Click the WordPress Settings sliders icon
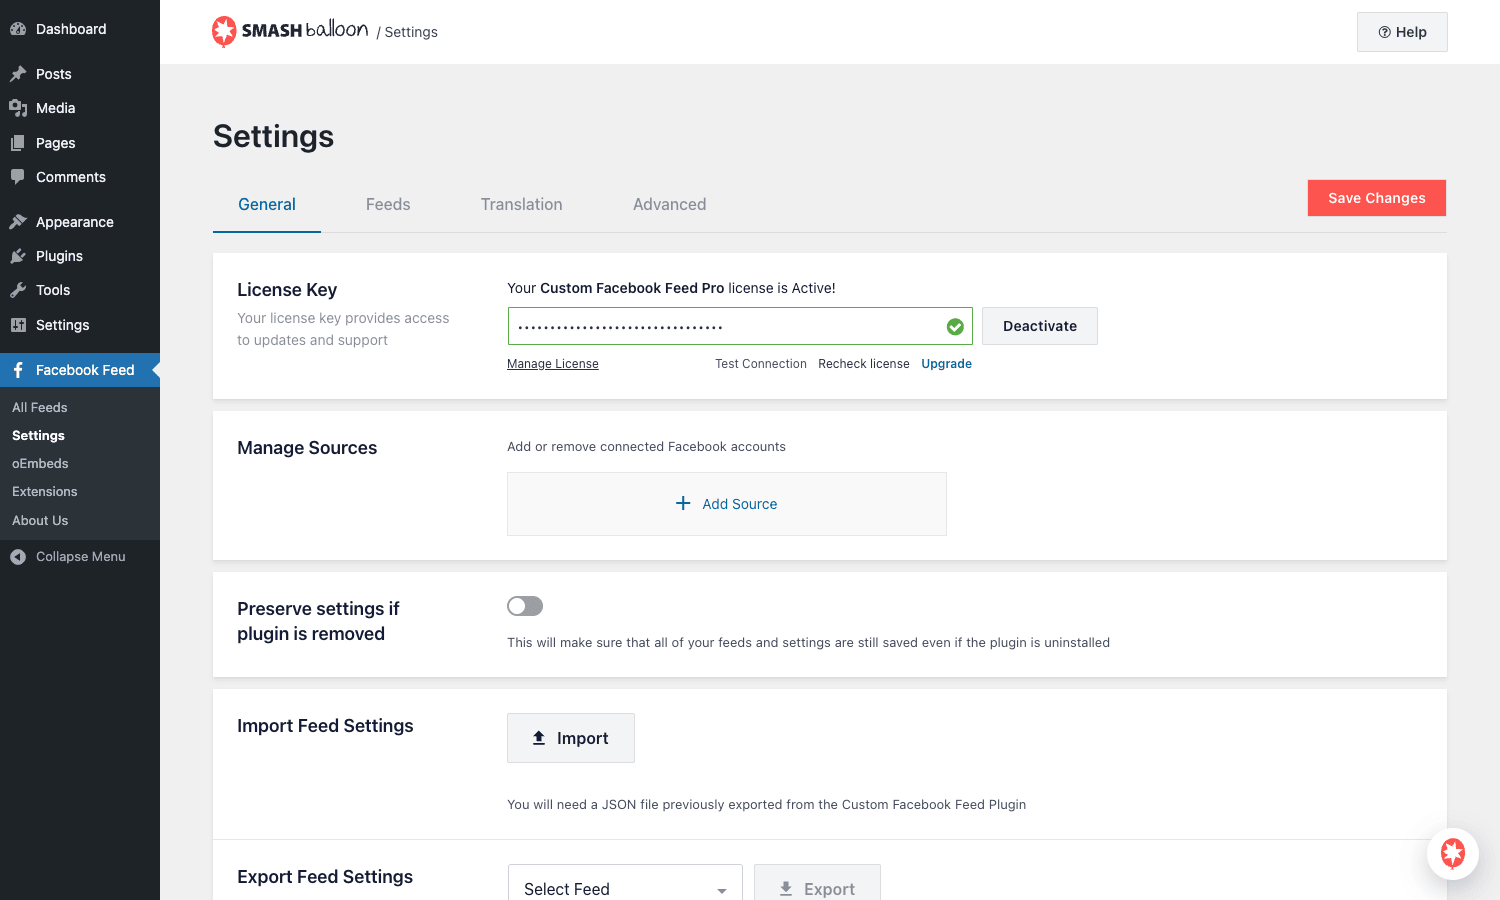This screenshot has height=900, width=1500. pyautogui.click(x=18, y=325)
